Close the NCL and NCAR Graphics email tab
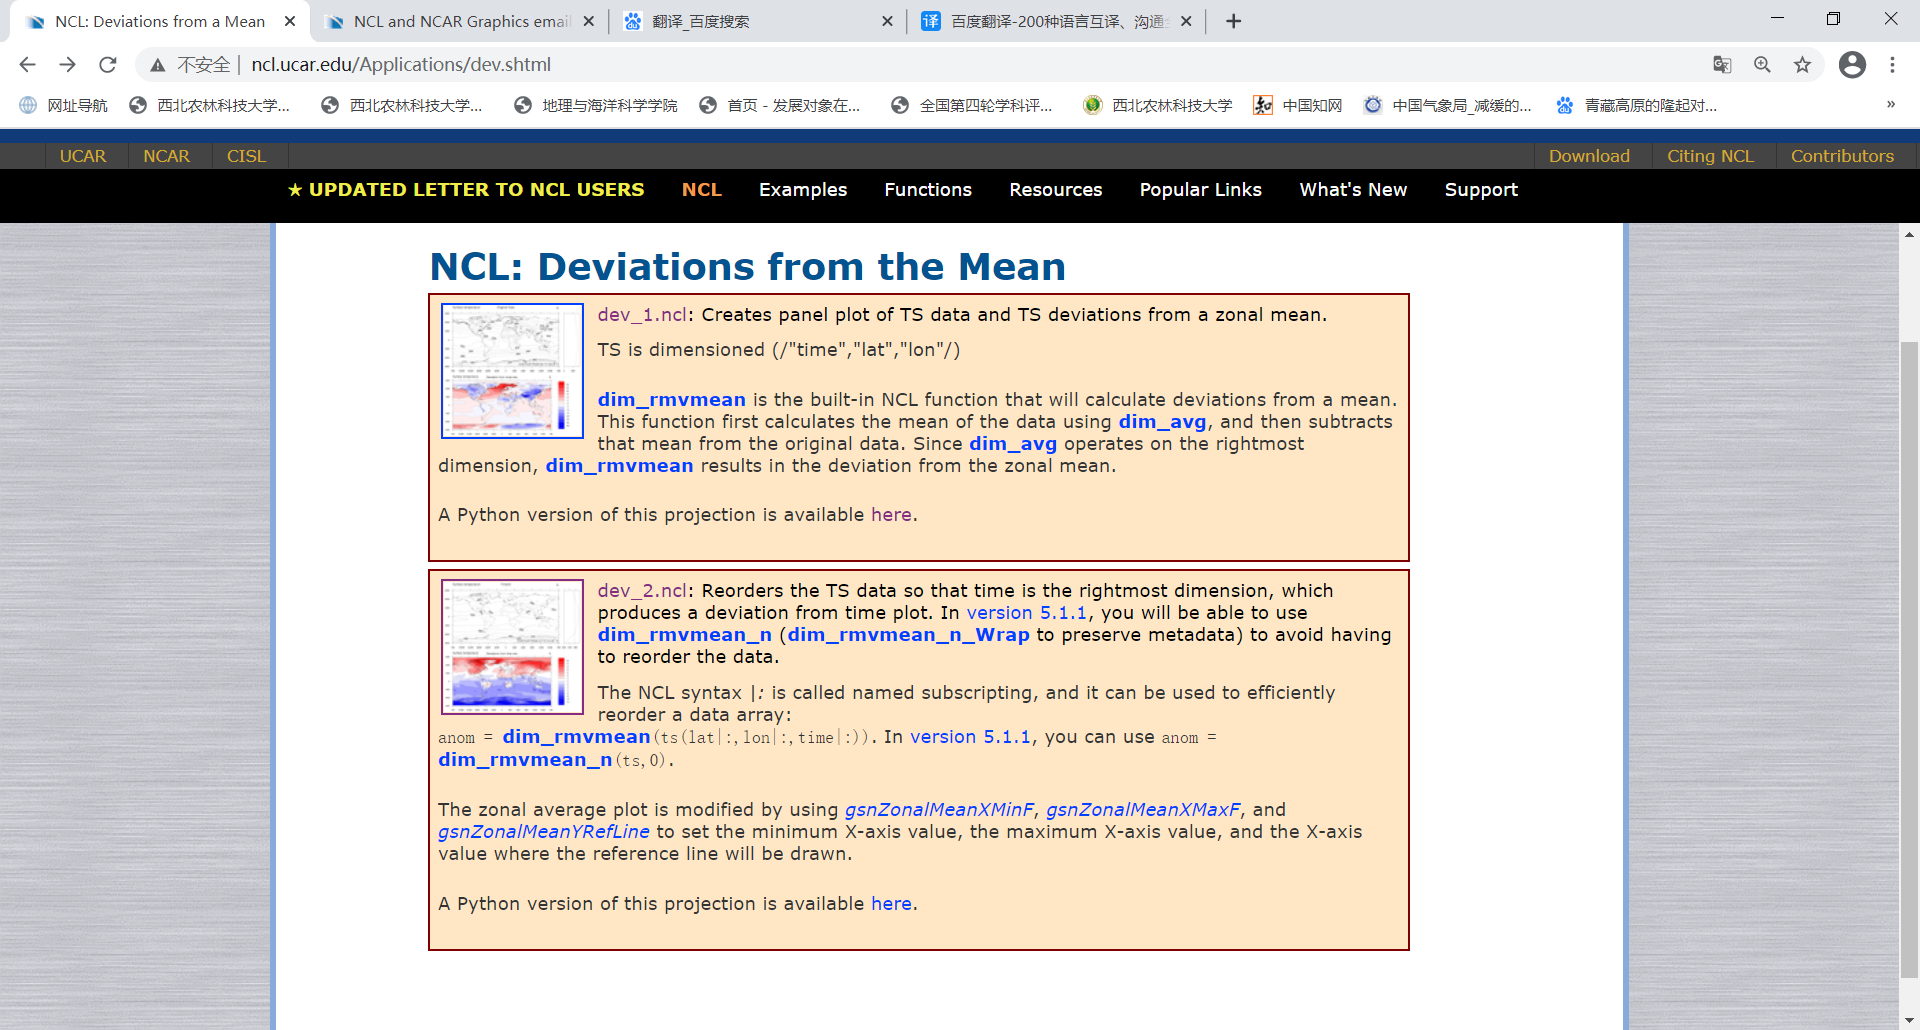Screen dimensions: 1920x1030 coord(588,21)
